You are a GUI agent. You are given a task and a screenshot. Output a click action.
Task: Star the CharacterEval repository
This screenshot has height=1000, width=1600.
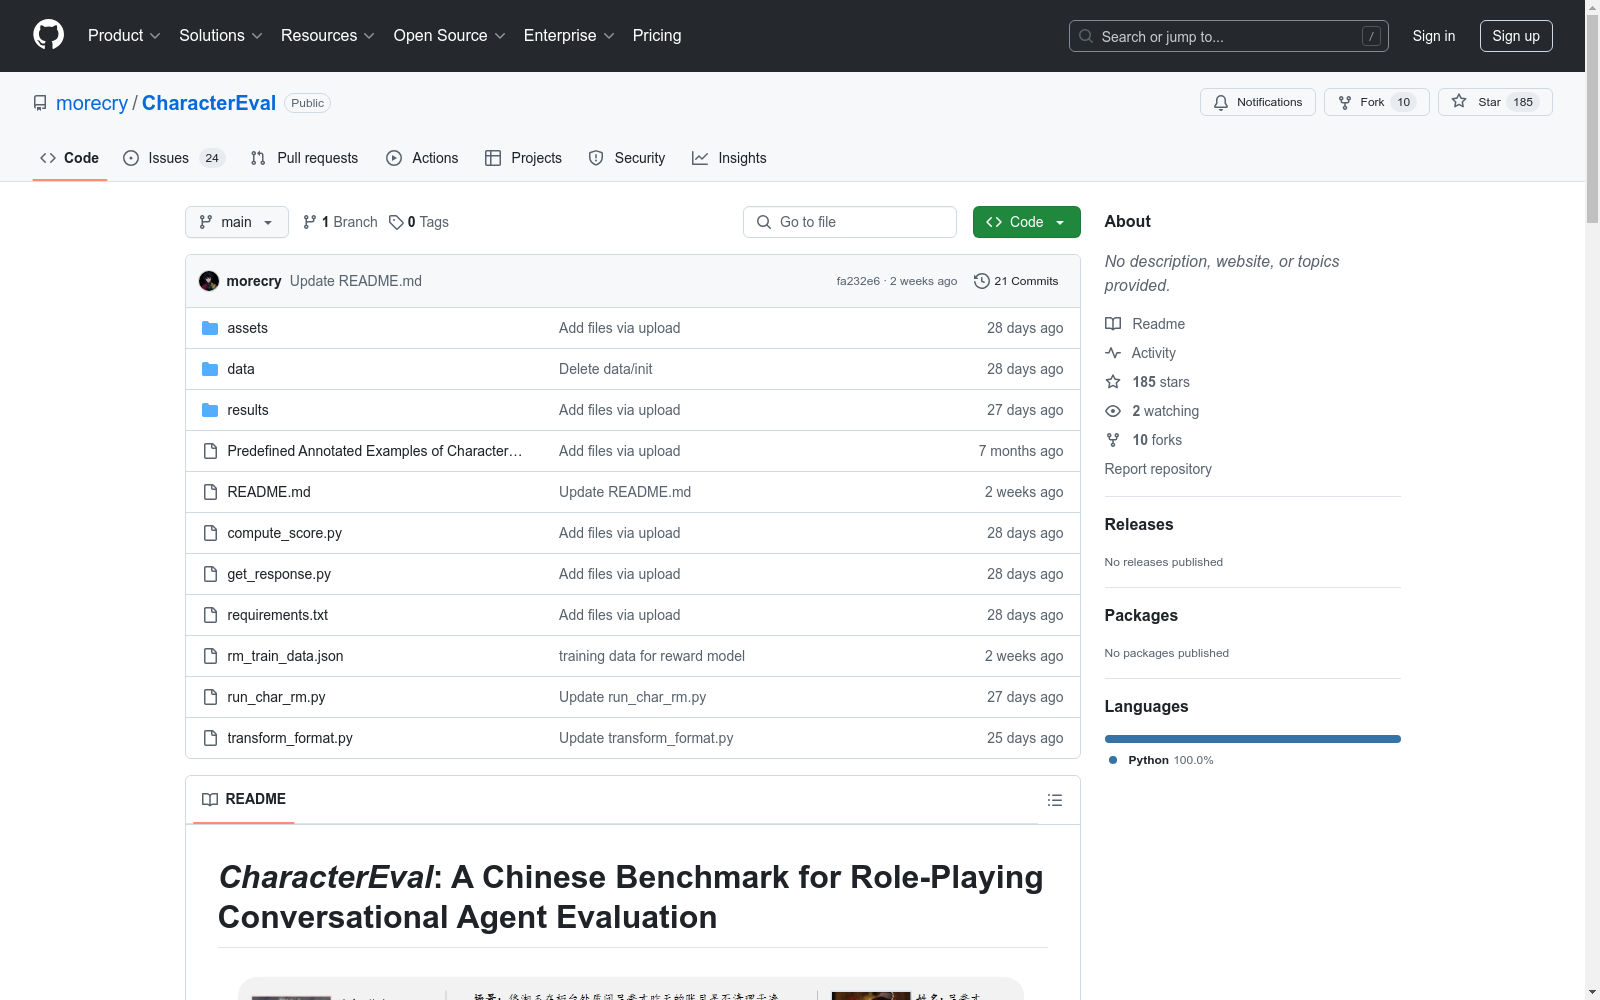(x=1494, y=102)
